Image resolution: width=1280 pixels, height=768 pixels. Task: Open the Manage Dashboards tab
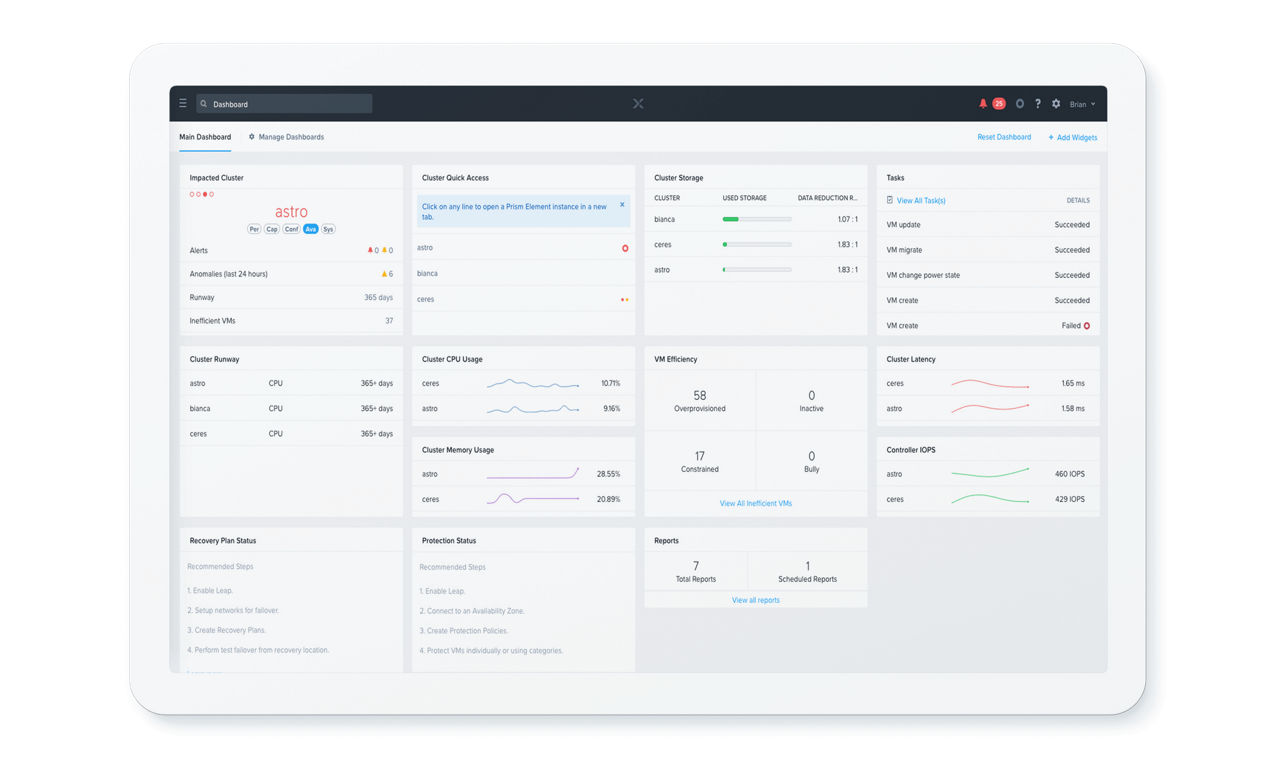click(x=286, y=137)
